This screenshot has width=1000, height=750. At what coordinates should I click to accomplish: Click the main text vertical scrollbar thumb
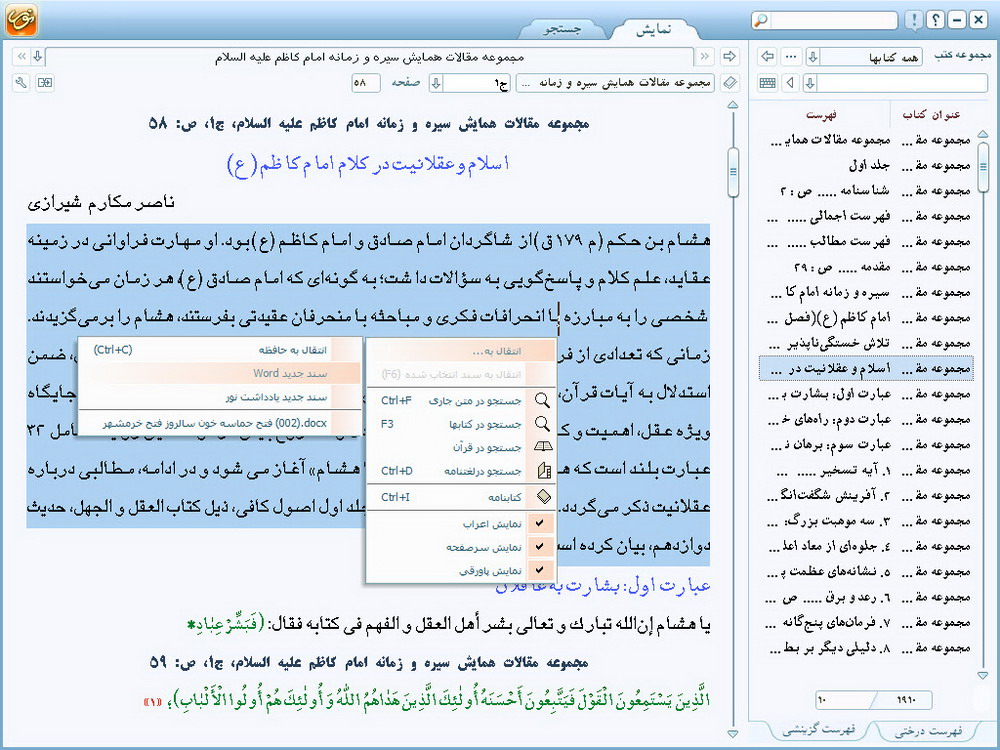click(x=733, y=172)
